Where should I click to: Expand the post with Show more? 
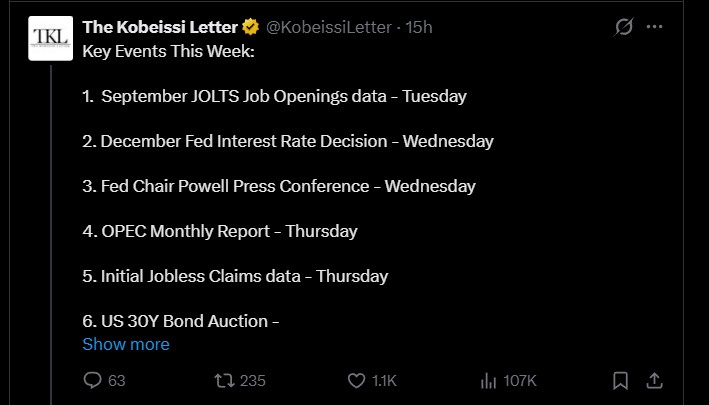[x=126, y=344]
